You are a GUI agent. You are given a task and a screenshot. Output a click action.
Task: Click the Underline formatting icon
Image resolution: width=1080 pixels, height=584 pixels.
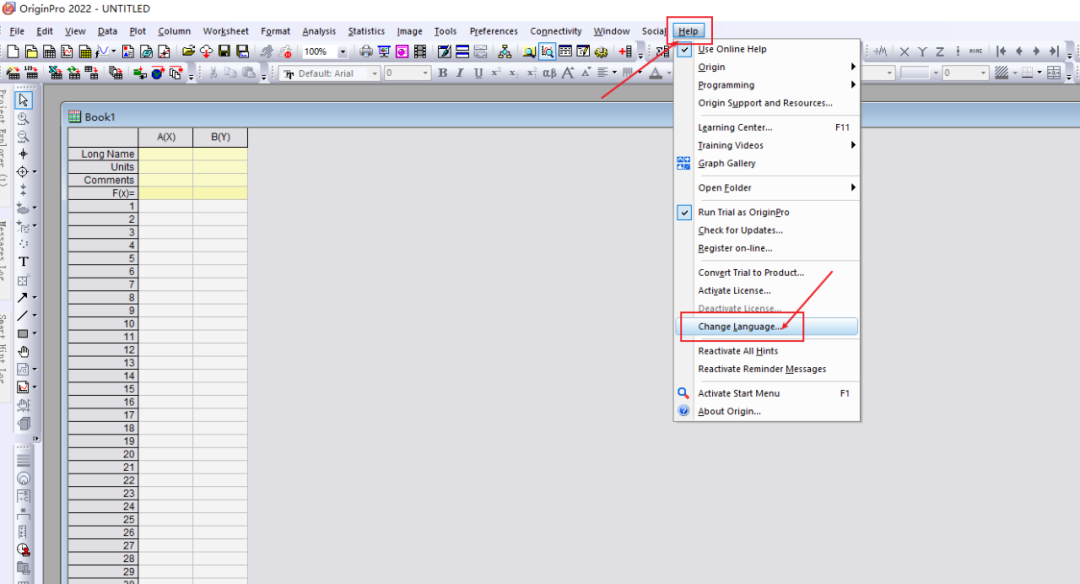(x=478, y=73)
